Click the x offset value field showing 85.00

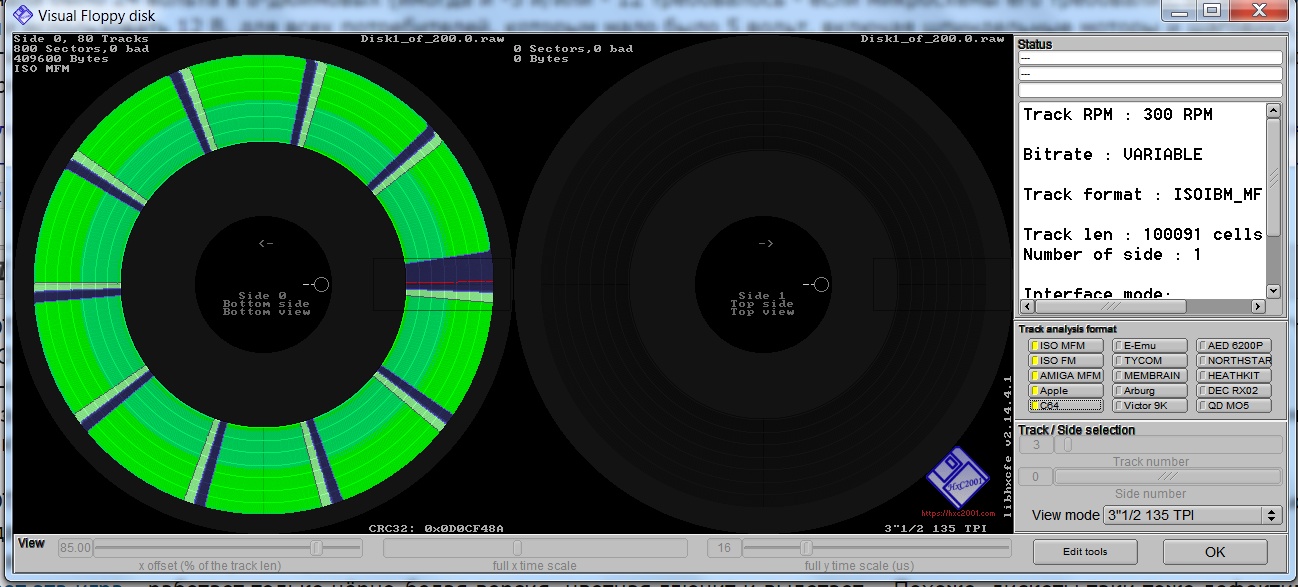pos(75,548)
